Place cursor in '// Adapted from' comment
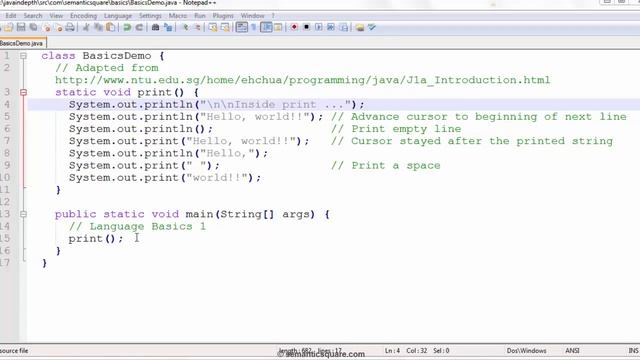Viewport: 640px width, 360px height. coord(107,68)
